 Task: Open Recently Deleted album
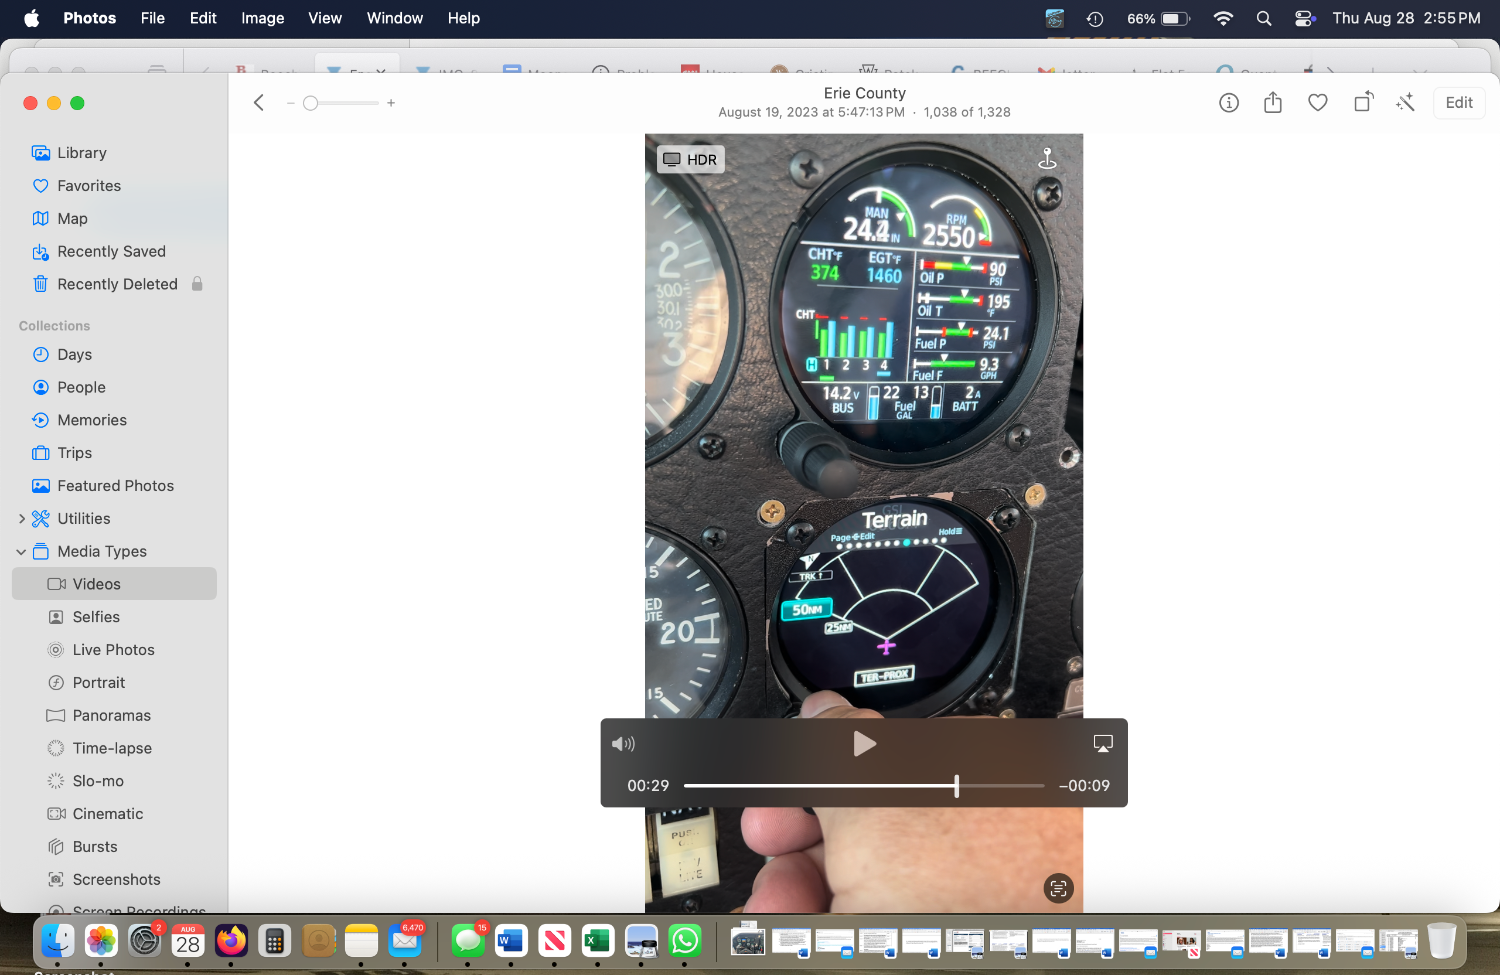[x=115, y=285]
